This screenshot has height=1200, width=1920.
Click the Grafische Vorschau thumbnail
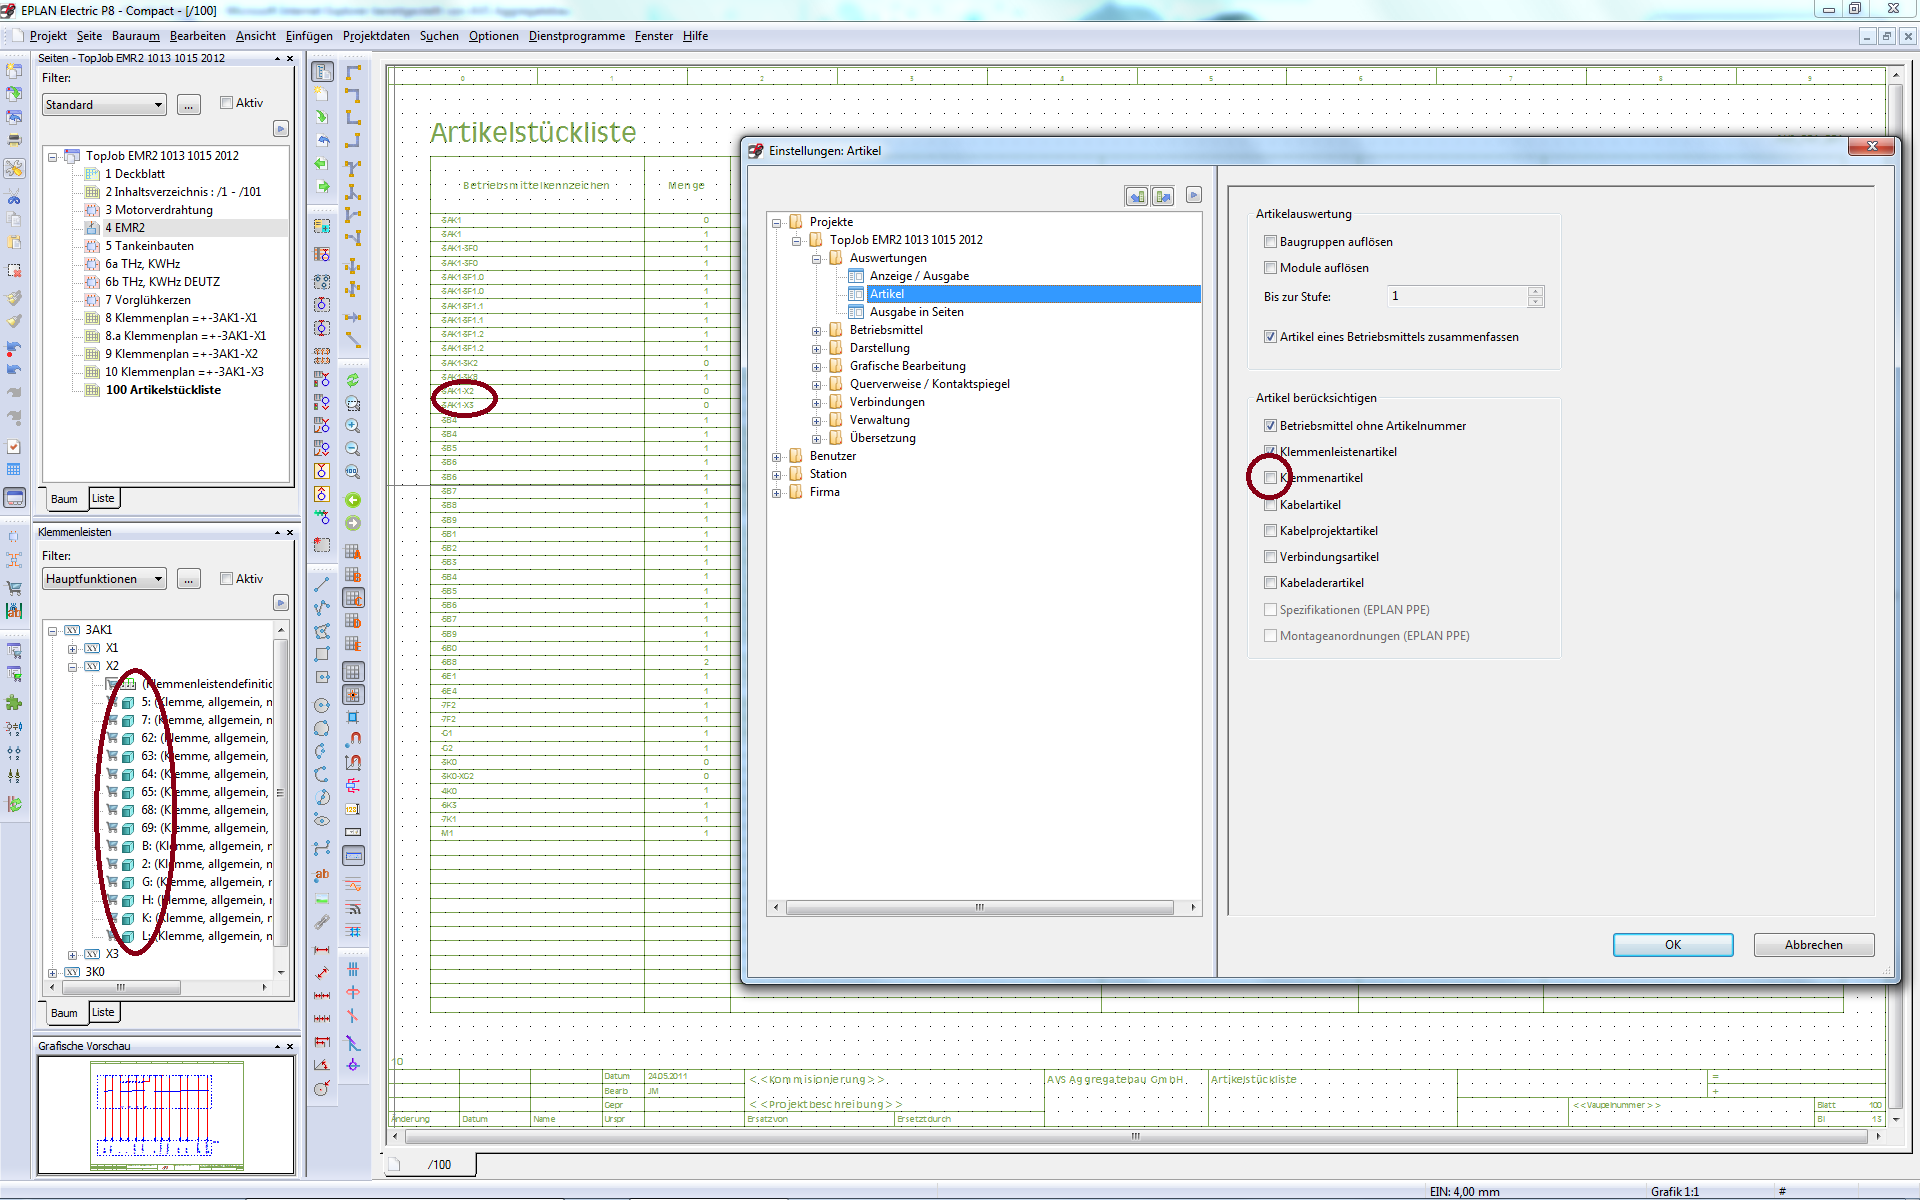click(x=167, y=1115)
